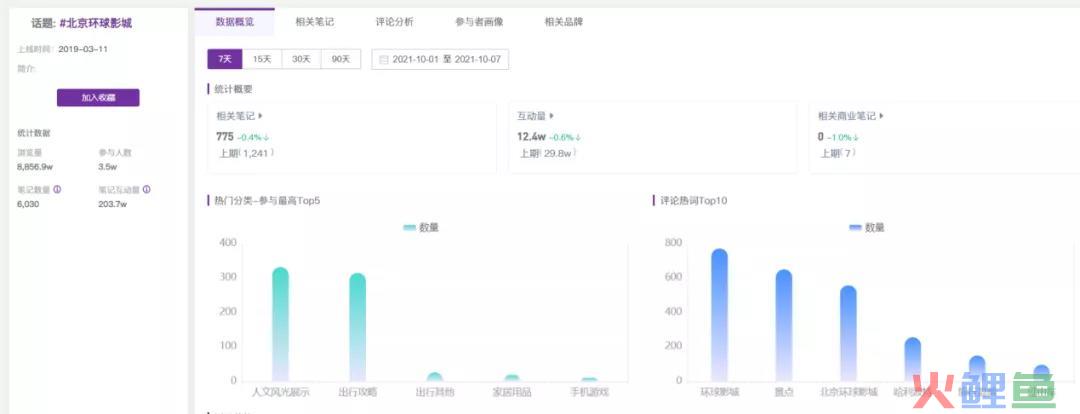Image resolution: width=1080 pixels, height=414 pixels.
Task: Click the 评论热词Top10 heading
Action: point(694,200)
